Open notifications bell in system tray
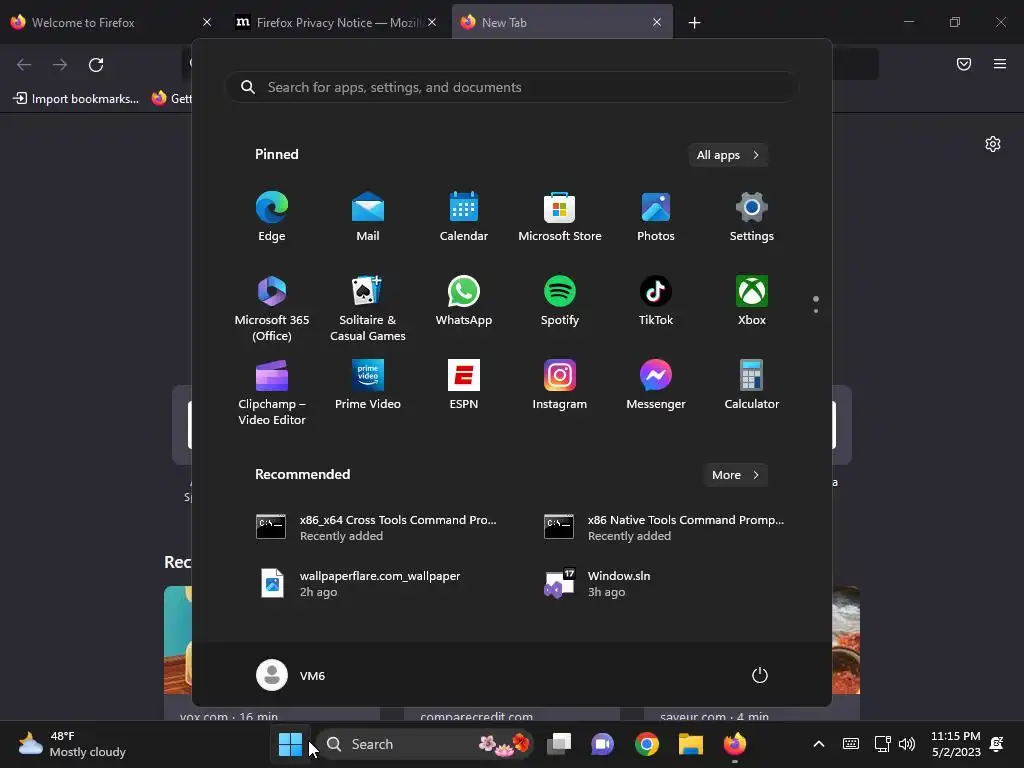Viewport: 1024px width, 768px height. [x=997, y=744]
